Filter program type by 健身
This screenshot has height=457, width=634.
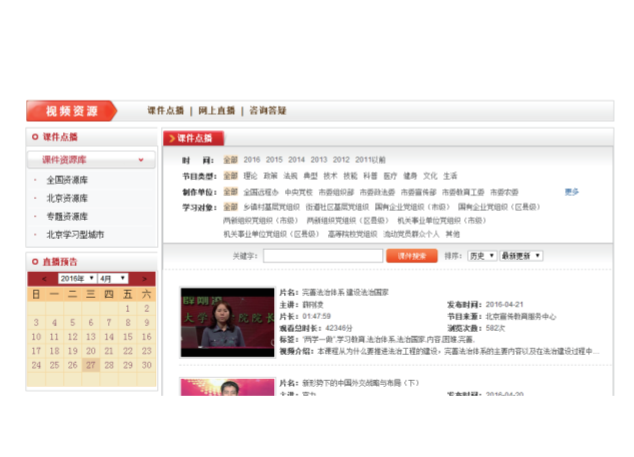(x=410, y=176)
